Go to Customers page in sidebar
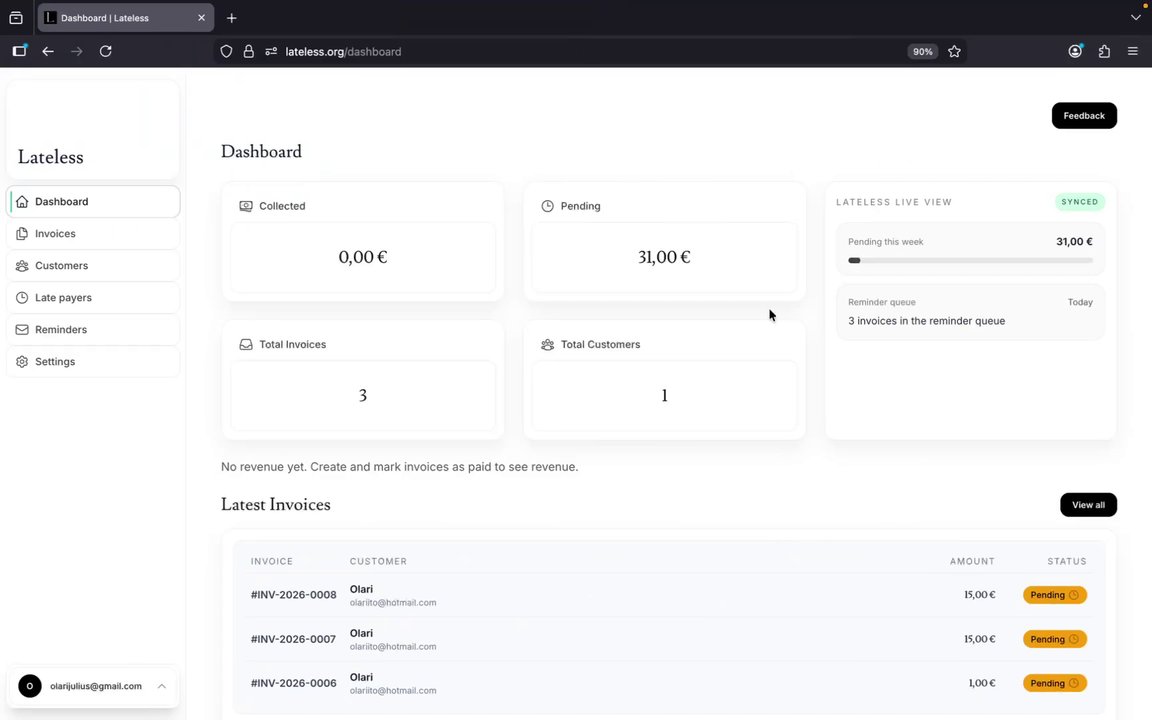1152x720 pixels. coord(93,266)
